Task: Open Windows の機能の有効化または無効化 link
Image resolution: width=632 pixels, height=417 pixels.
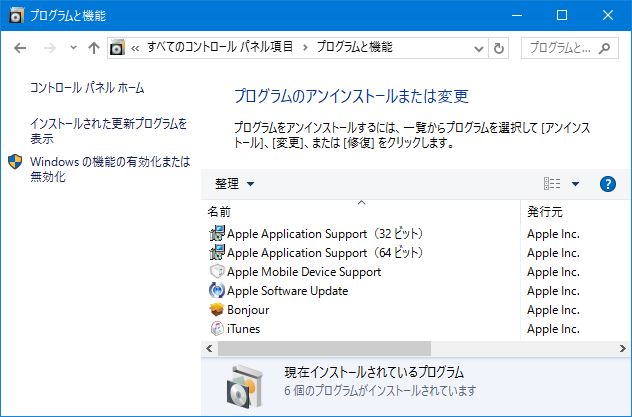Action: 110,169
